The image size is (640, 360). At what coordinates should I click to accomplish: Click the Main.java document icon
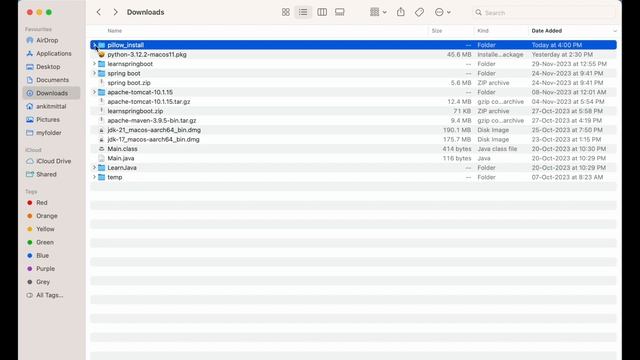[102, 158]
